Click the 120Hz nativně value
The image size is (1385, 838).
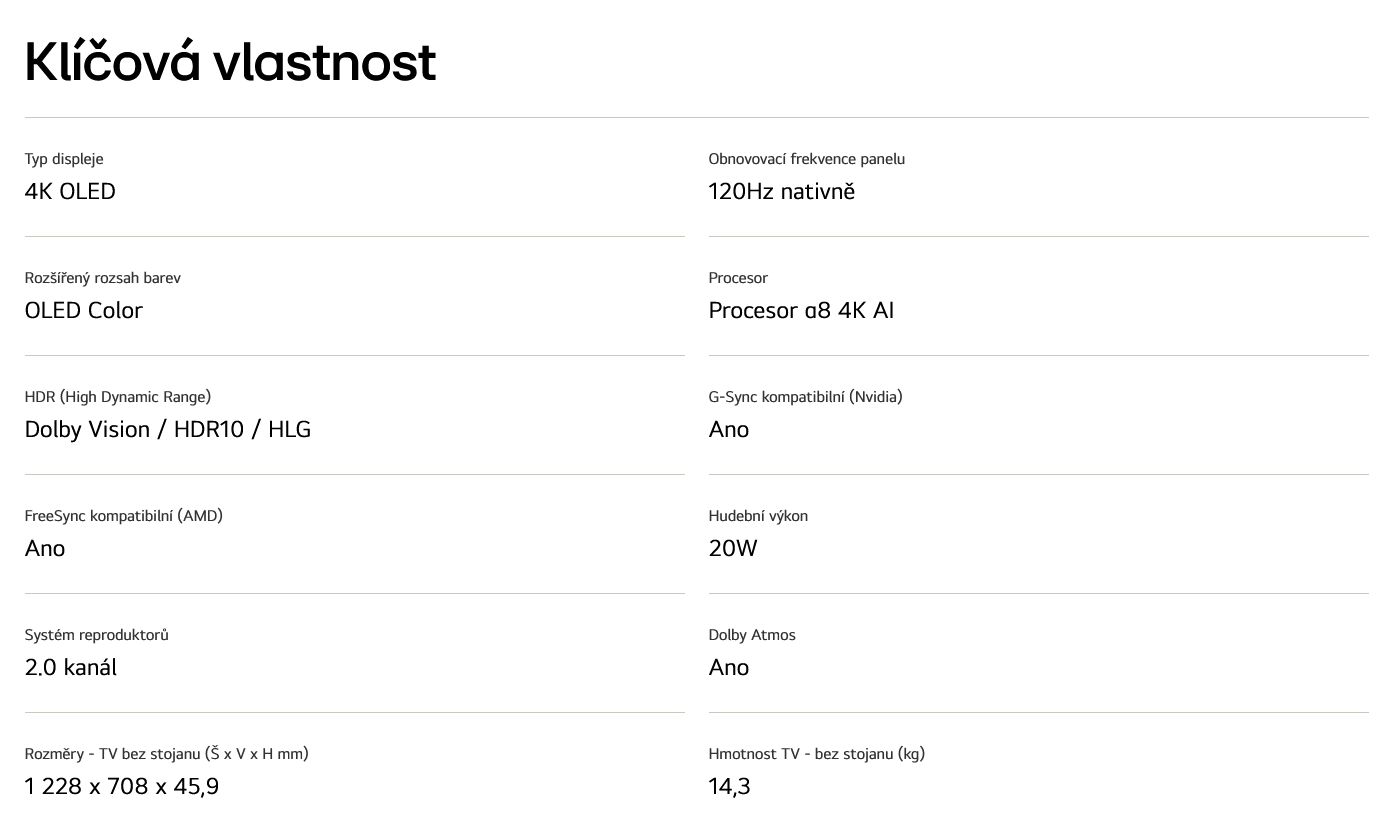(x=781, y=191)
